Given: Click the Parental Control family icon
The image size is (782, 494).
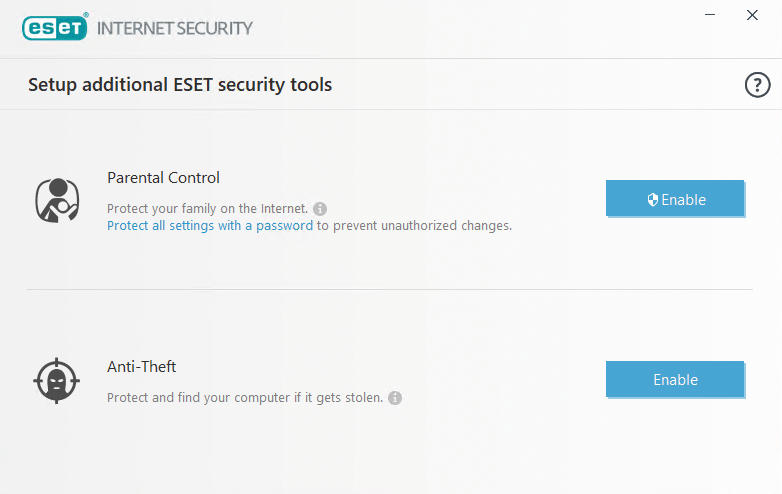Looking at the screenshot, I should 57,200.
